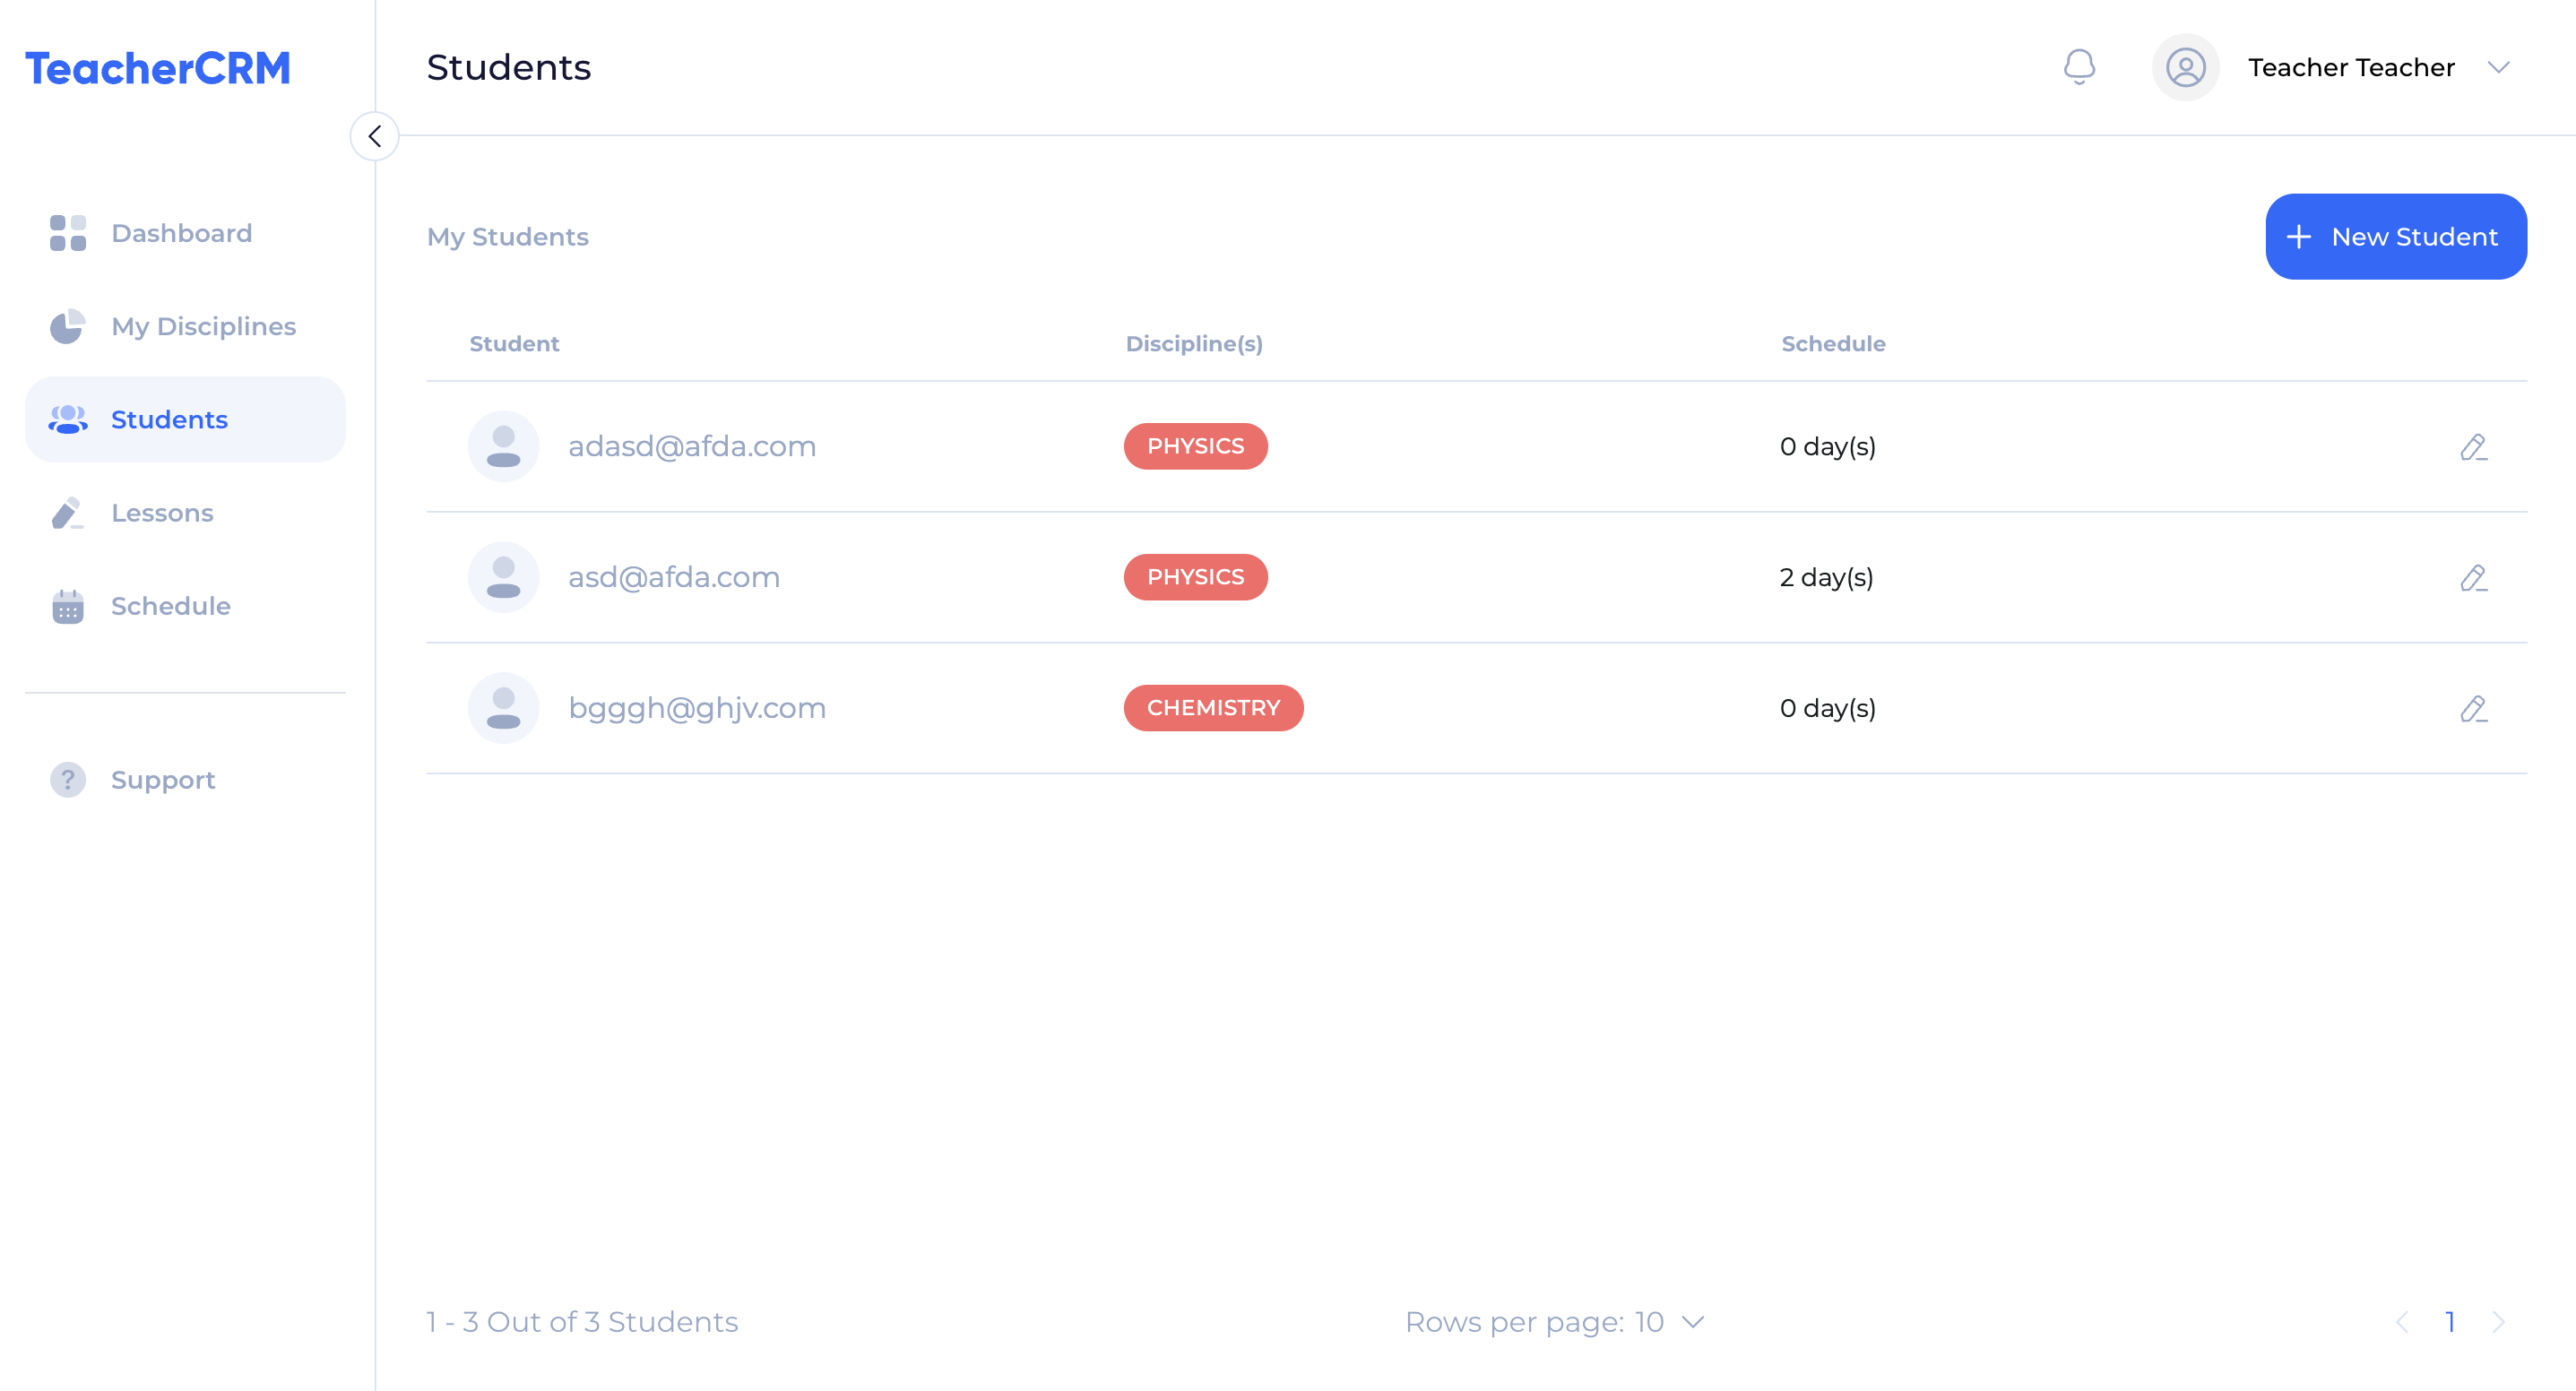Edit the adasd@afda.com student pencil icon

2473,446
